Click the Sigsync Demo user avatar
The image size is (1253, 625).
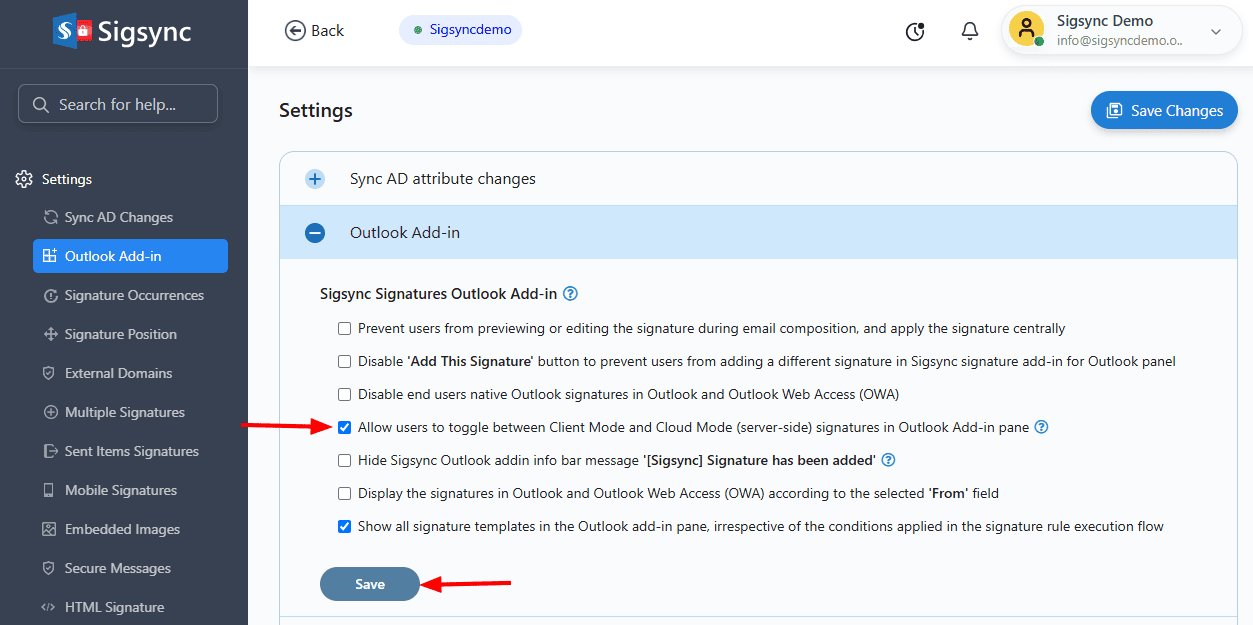(x=1026, y=29)
